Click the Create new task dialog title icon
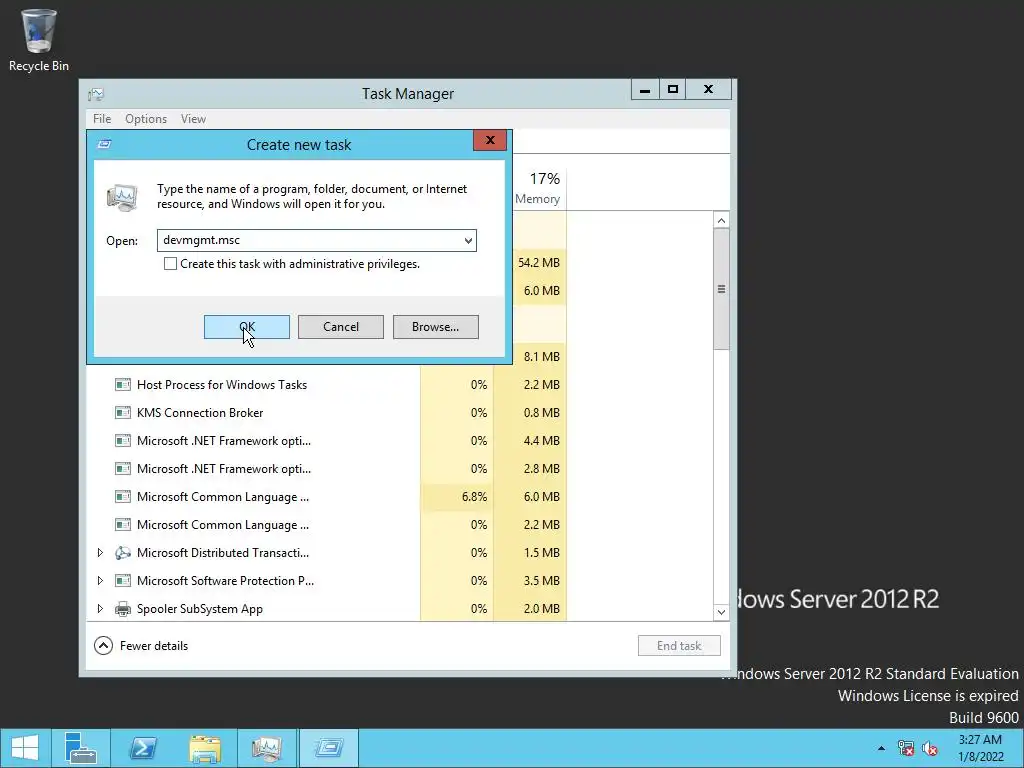1024x768 pixels. click(104, 144)
